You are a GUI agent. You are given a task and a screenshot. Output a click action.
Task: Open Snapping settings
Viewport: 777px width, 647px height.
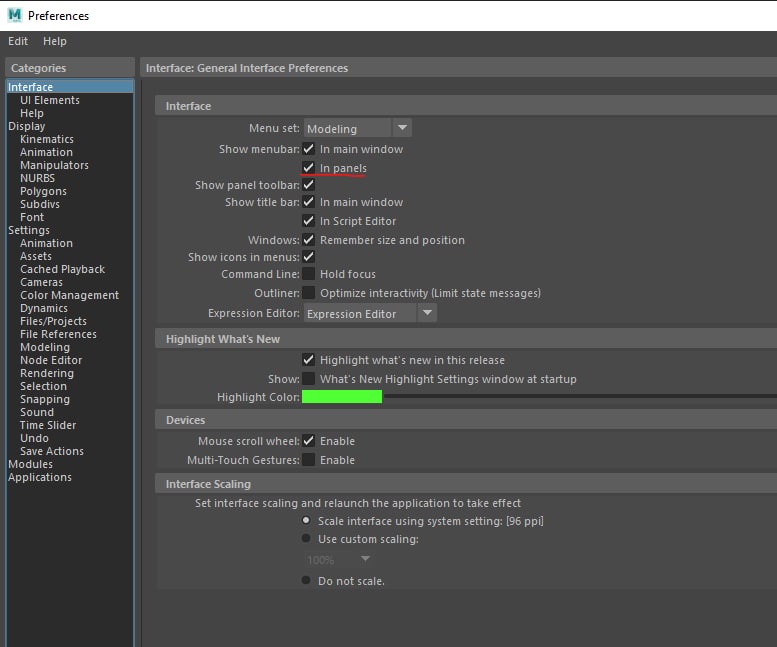(45, 399)
